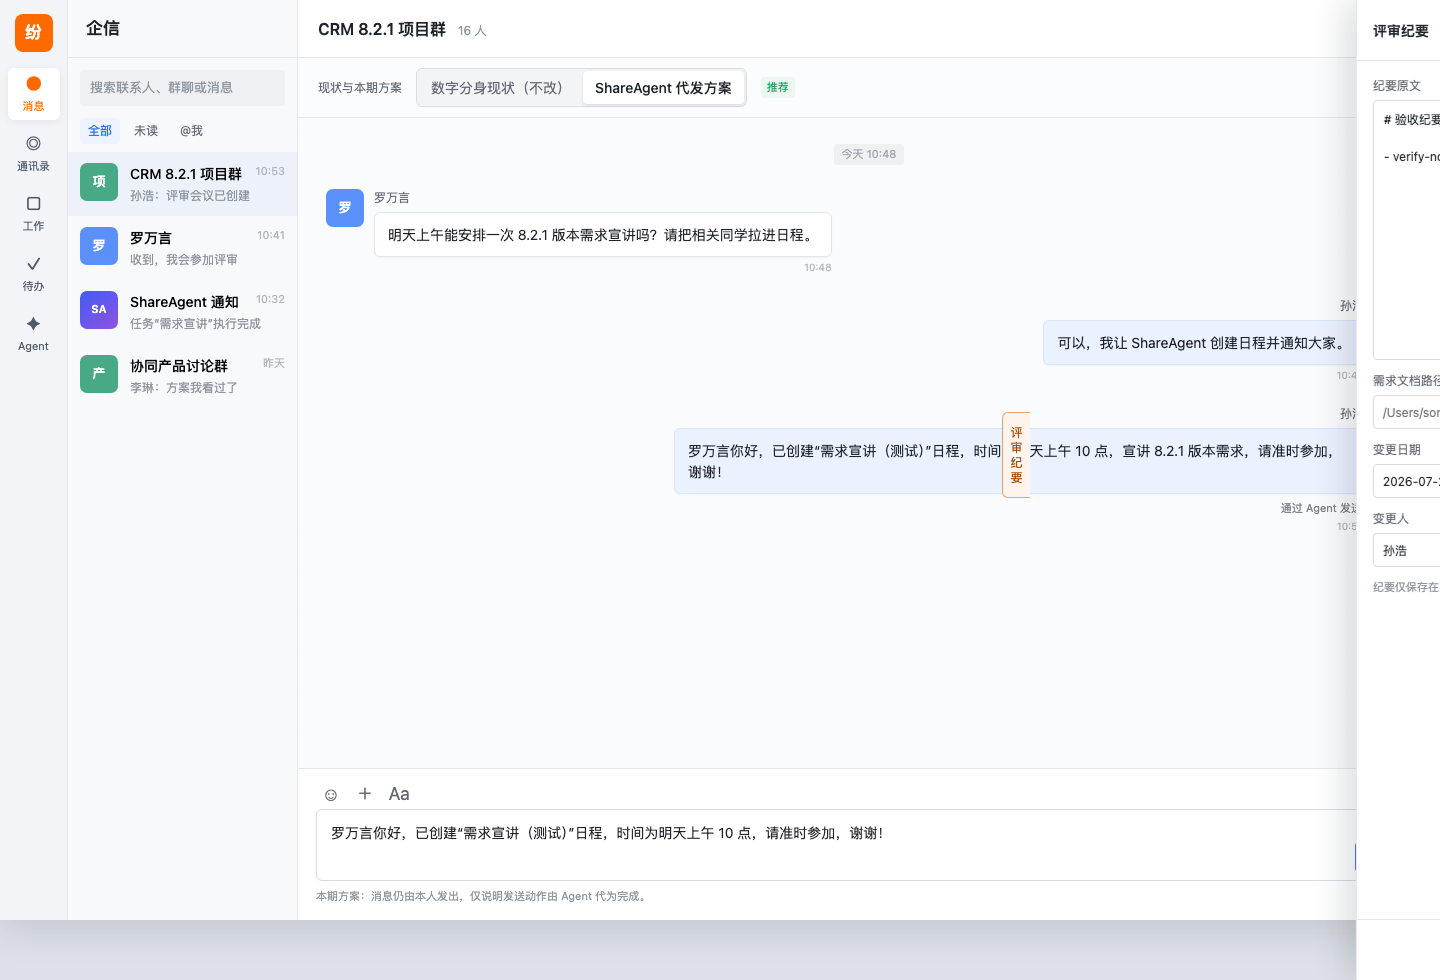Click the green 项 group avatar
1440x980 pixels.
99,182
